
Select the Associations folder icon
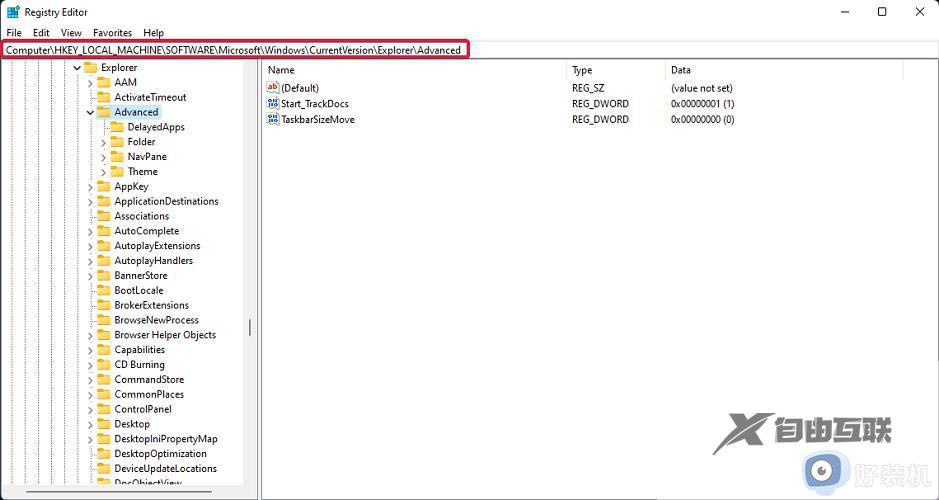click(104, 216)
